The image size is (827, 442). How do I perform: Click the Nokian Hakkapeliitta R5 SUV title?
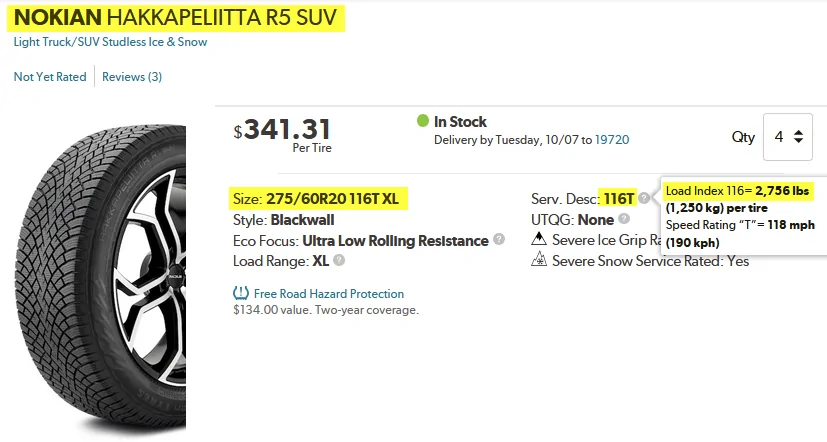click(179, 17)
